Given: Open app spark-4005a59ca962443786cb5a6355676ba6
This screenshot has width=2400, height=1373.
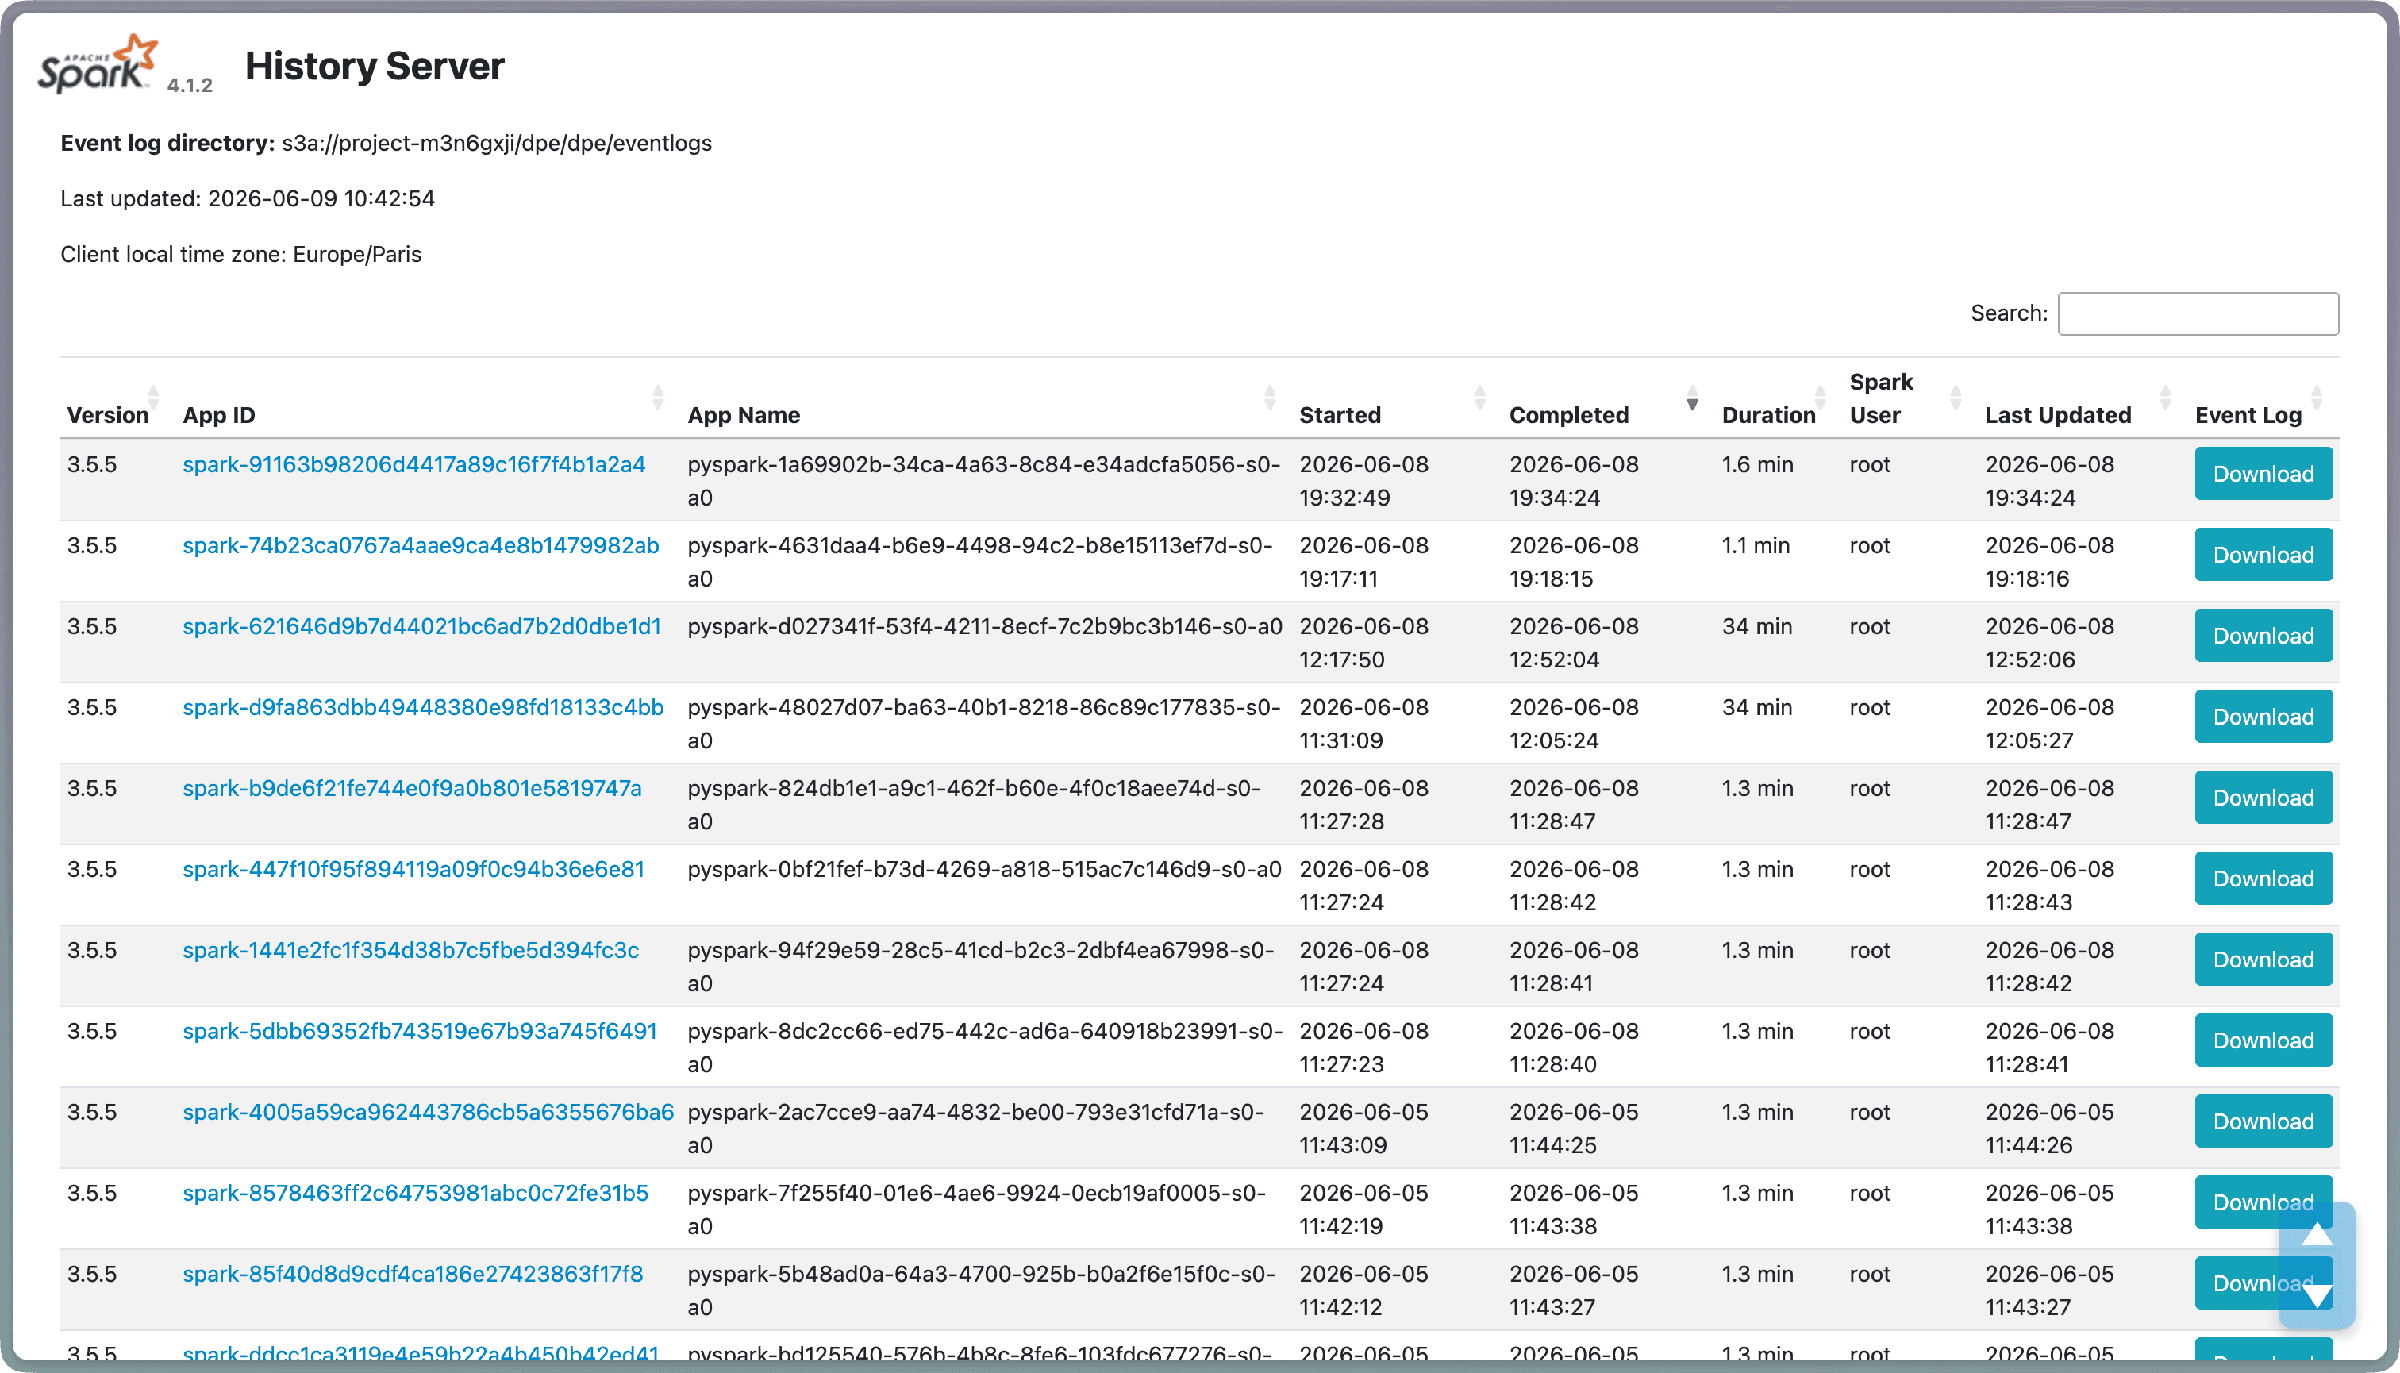Looking at the screenshot, I should pyautogui.click(x=428, y=1113).
